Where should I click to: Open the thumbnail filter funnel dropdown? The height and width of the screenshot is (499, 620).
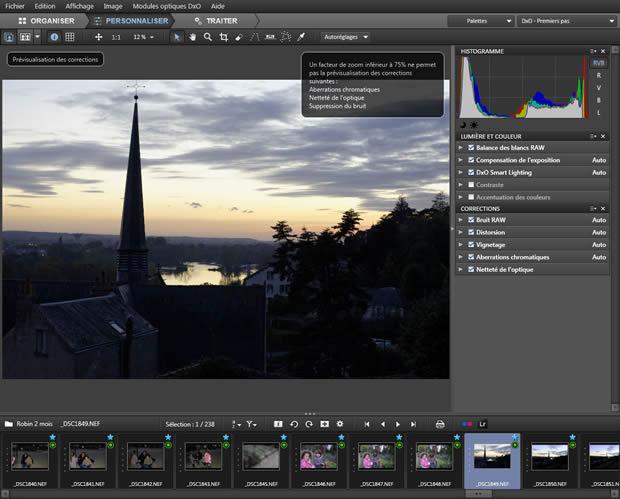coord(251,424)
